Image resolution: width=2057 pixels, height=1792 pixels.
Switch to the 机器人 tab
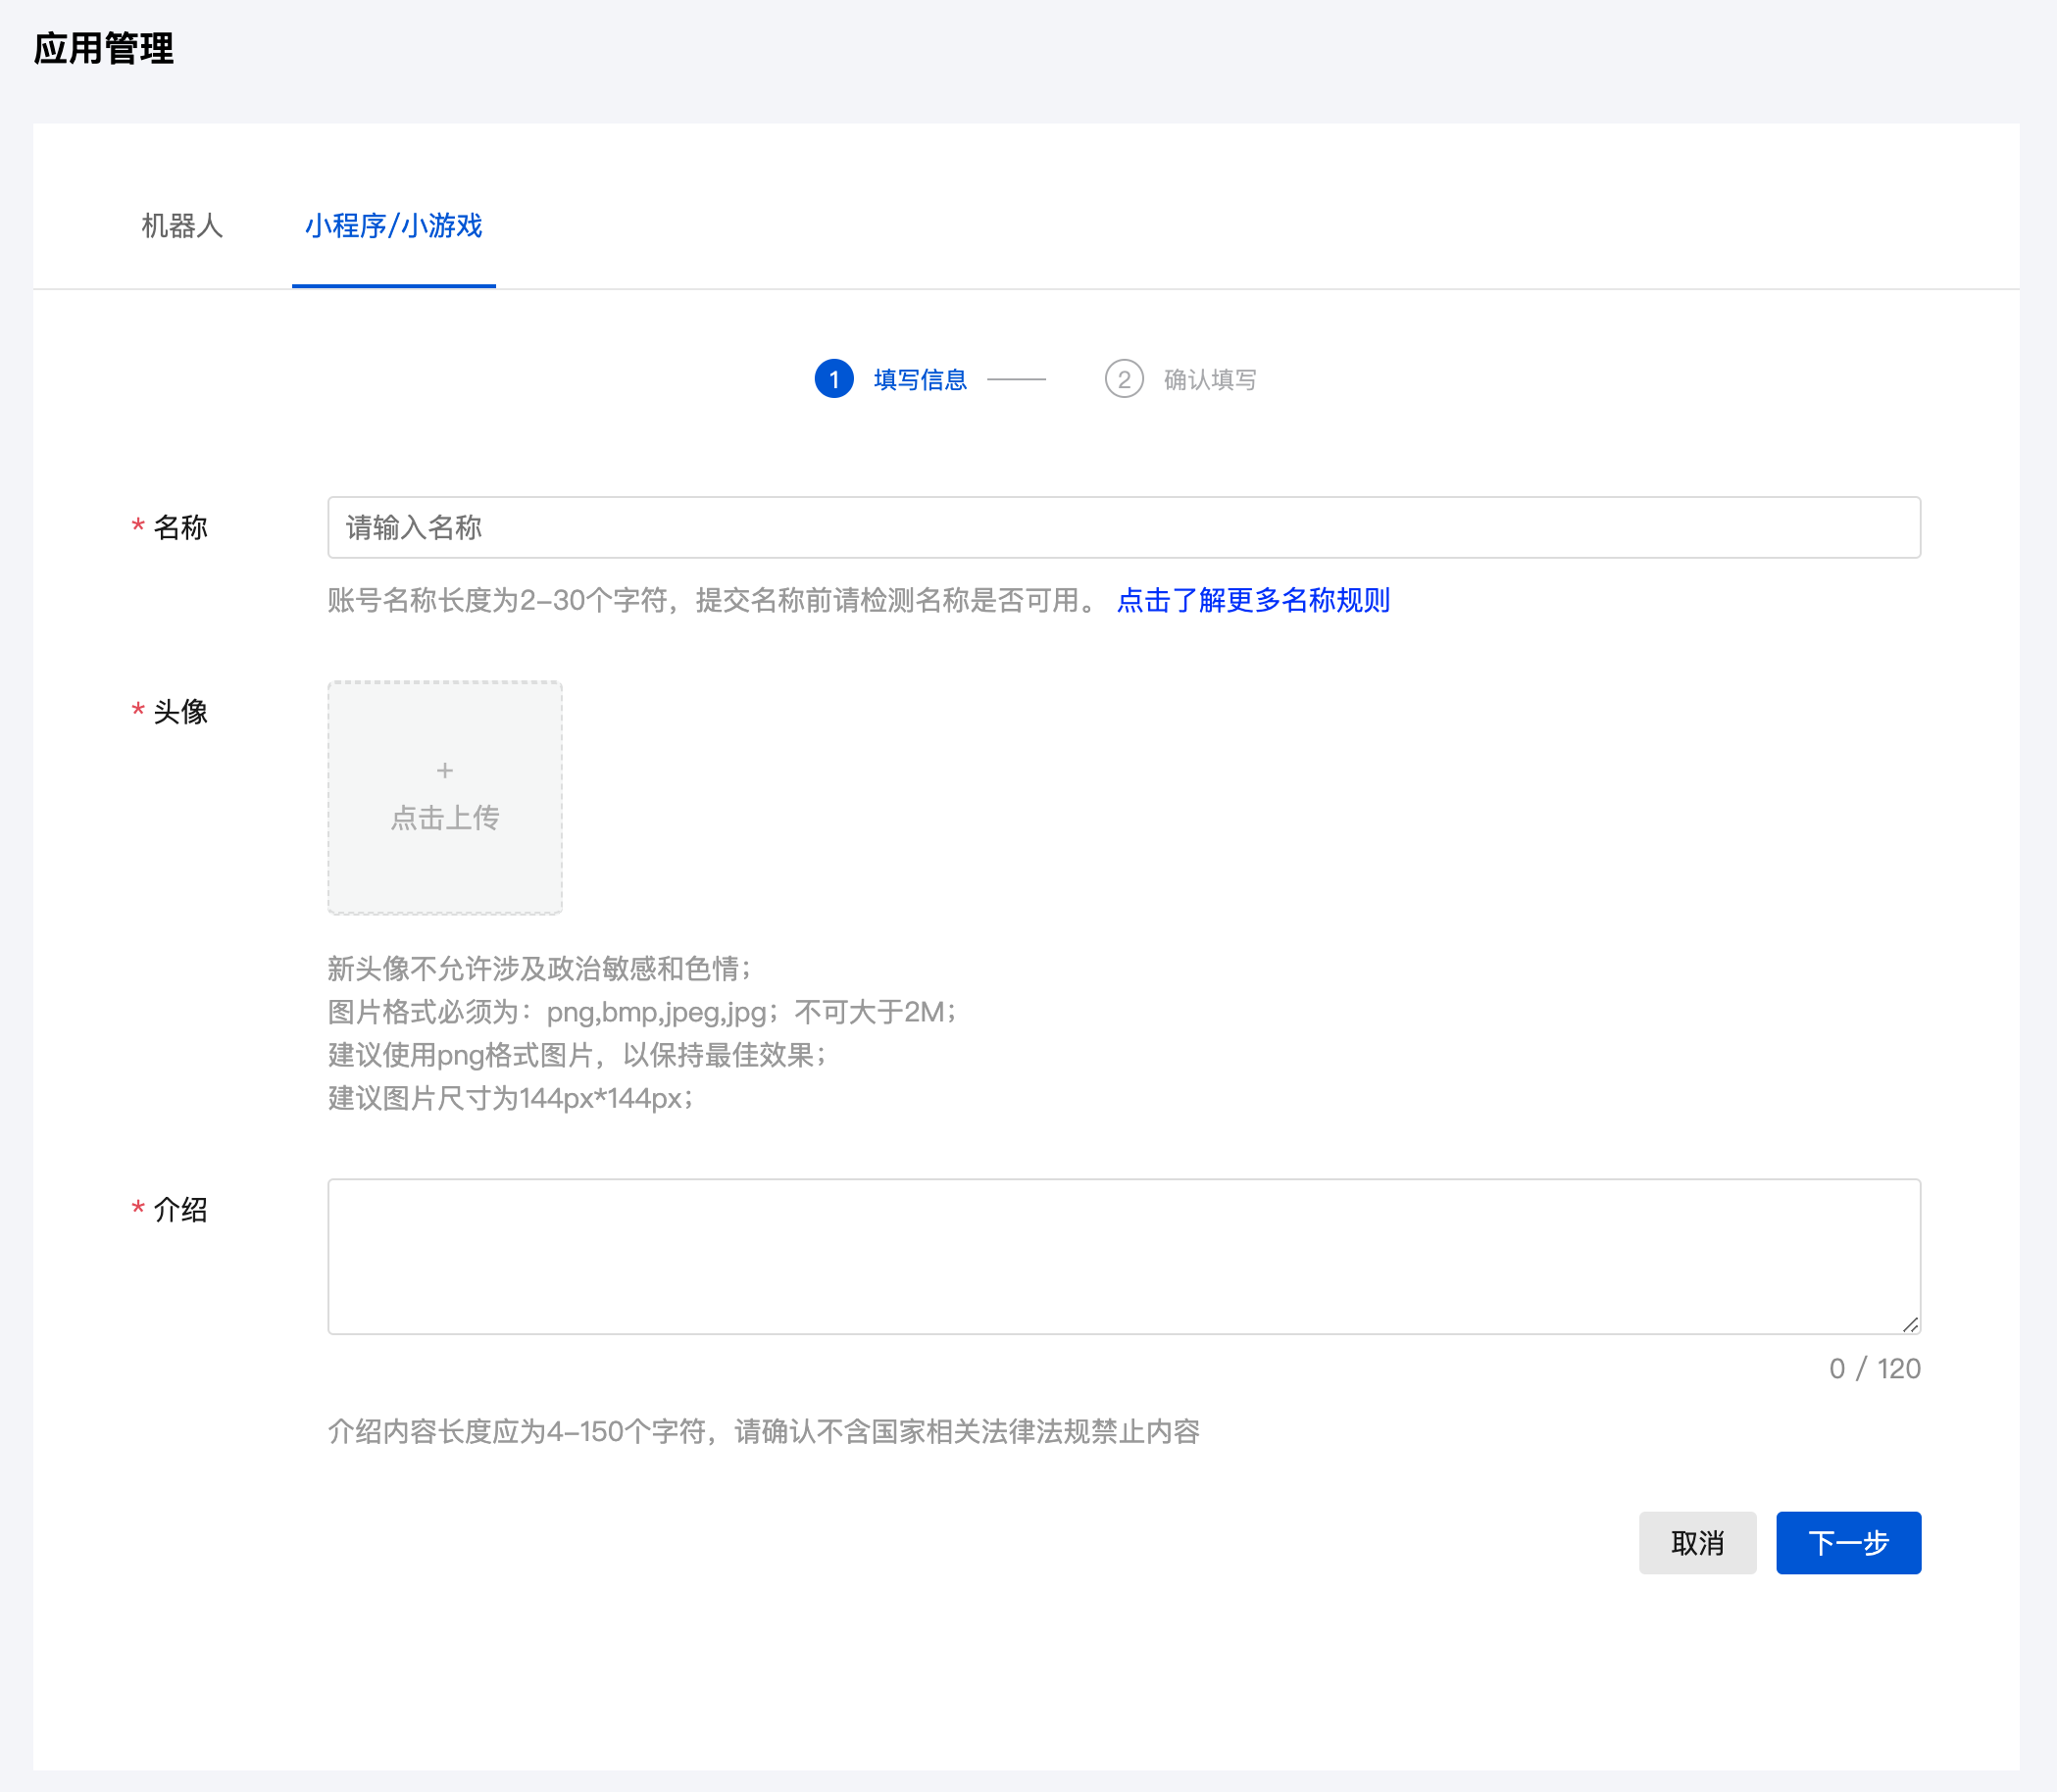click(x=182, y=226)
